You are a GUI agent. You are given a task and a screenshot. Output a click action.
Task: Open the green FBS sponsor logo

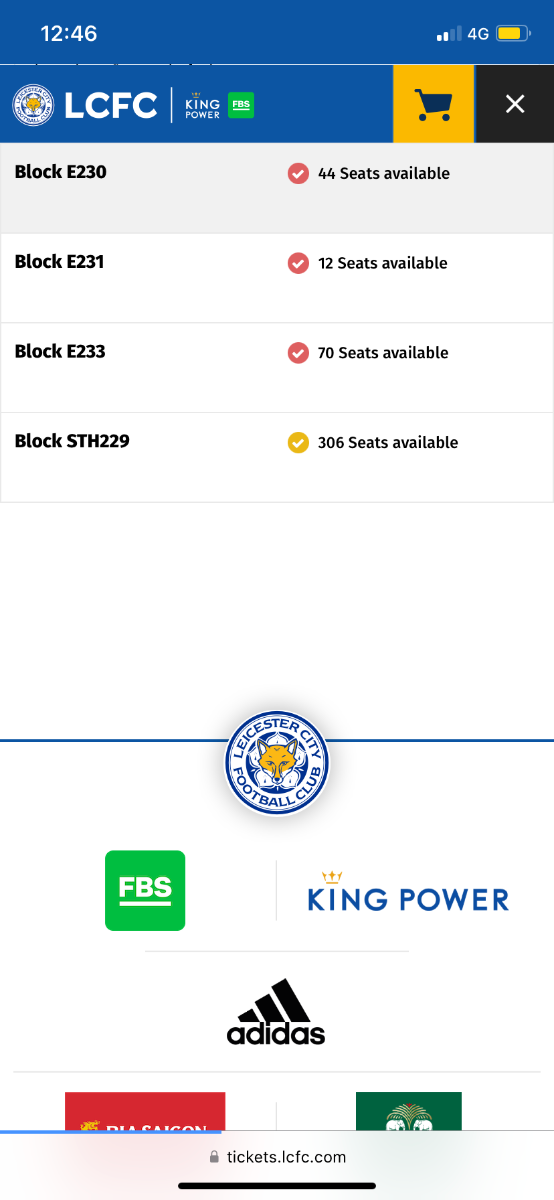(x=145, y=890)
